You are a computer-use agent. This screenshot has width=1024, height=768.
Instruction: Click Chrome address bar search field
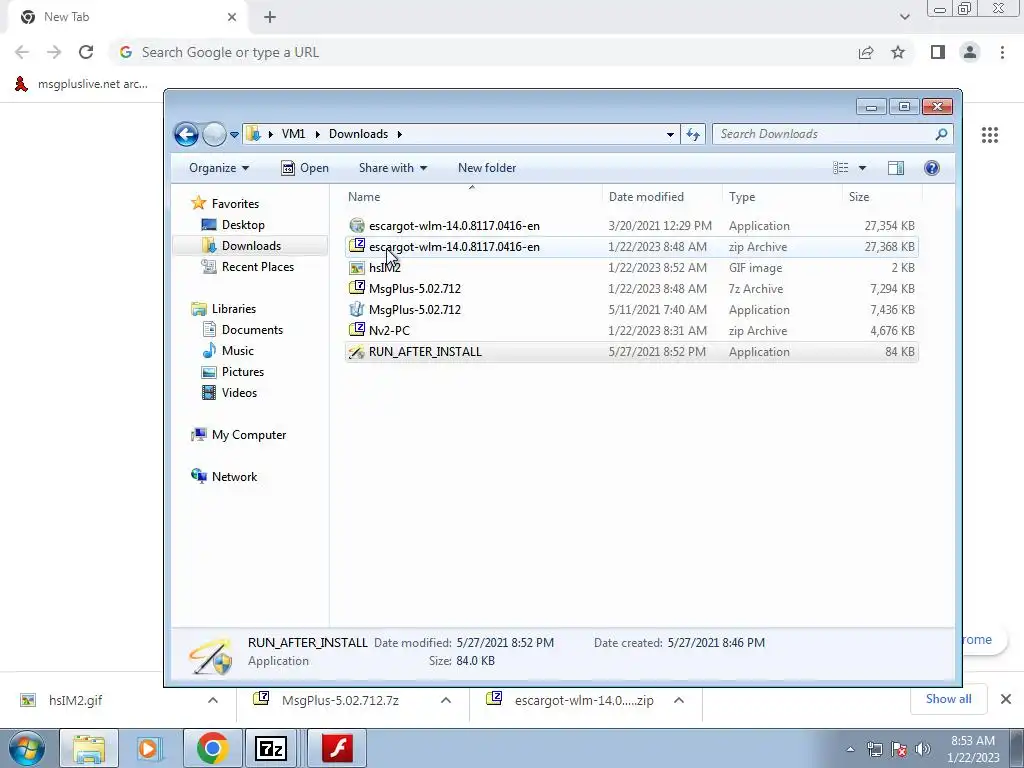(483, 52)
